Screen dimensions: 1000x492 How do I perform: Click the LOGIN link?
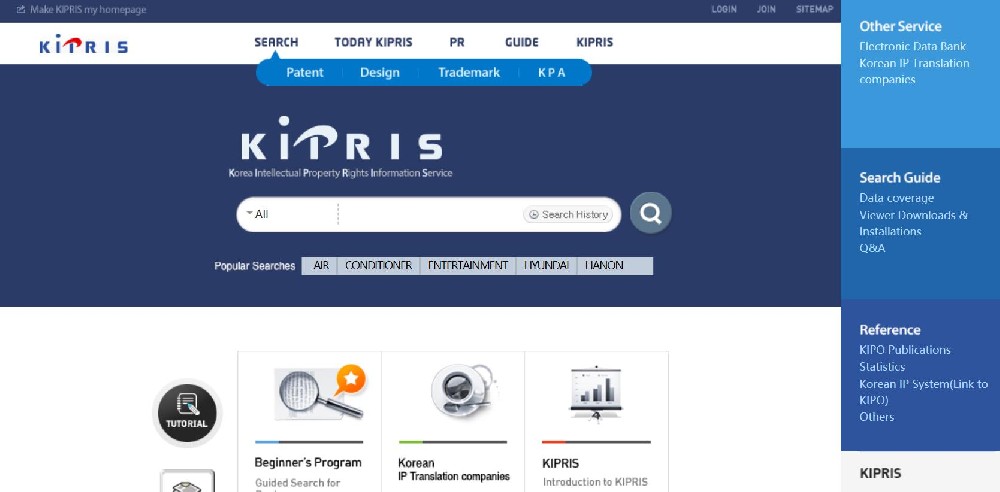[x=724, y=10]
